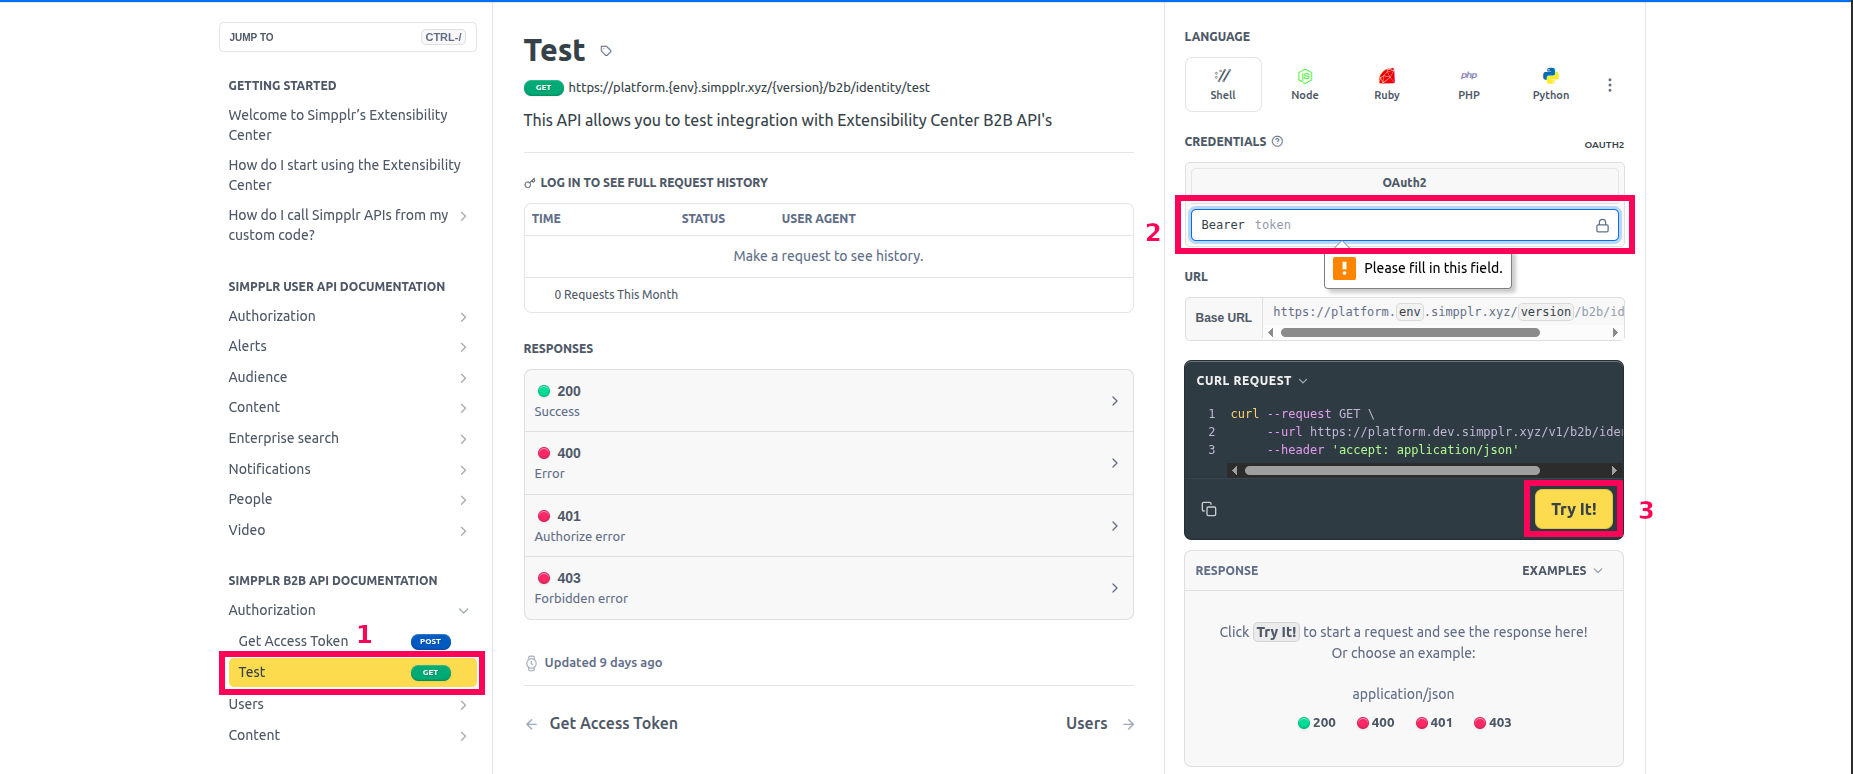Image resolution: width=1853 pixels, height=774 pixels.
Task: Open the cURL Request dropdown
Action: pos(1251,381)
